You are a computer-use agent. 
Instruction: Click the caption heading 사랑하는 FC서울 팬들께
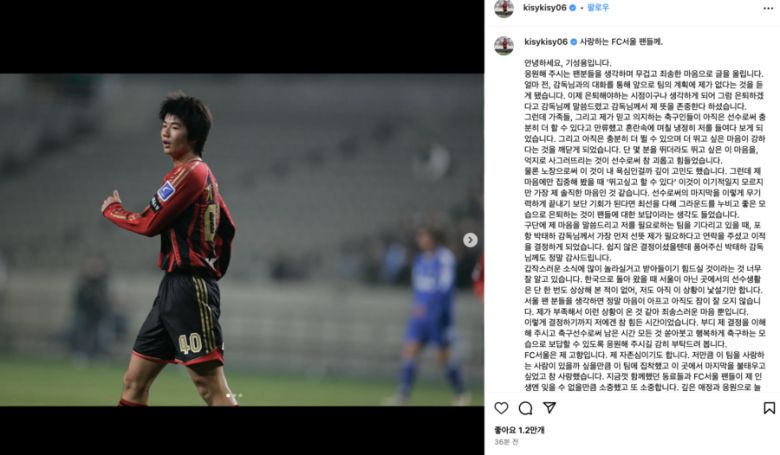coord(621,42)
